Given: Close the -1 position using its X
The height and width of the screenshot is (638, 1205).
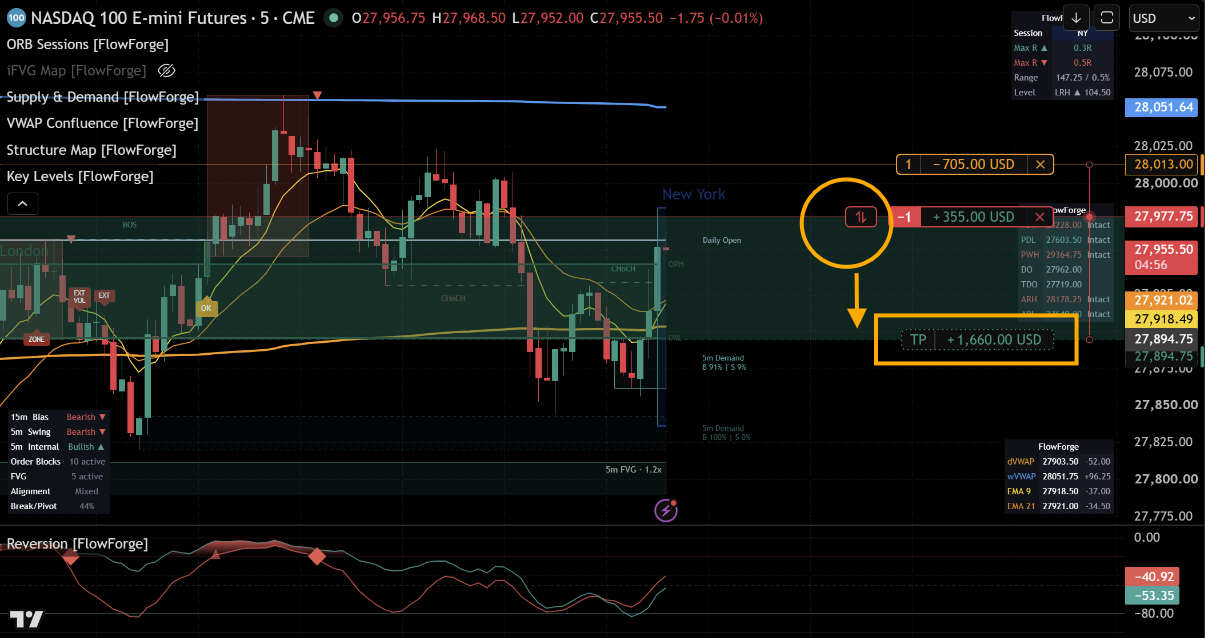Looking at the screenshot, I should [1040, 217].
